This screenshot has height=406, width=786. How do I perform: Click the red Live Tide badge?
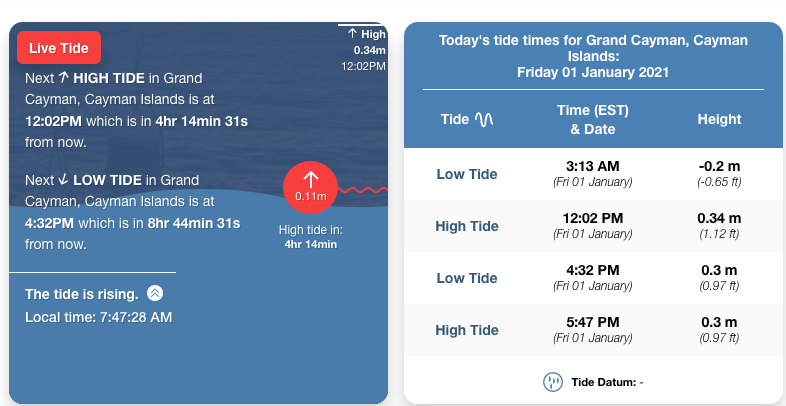(59, 47)
